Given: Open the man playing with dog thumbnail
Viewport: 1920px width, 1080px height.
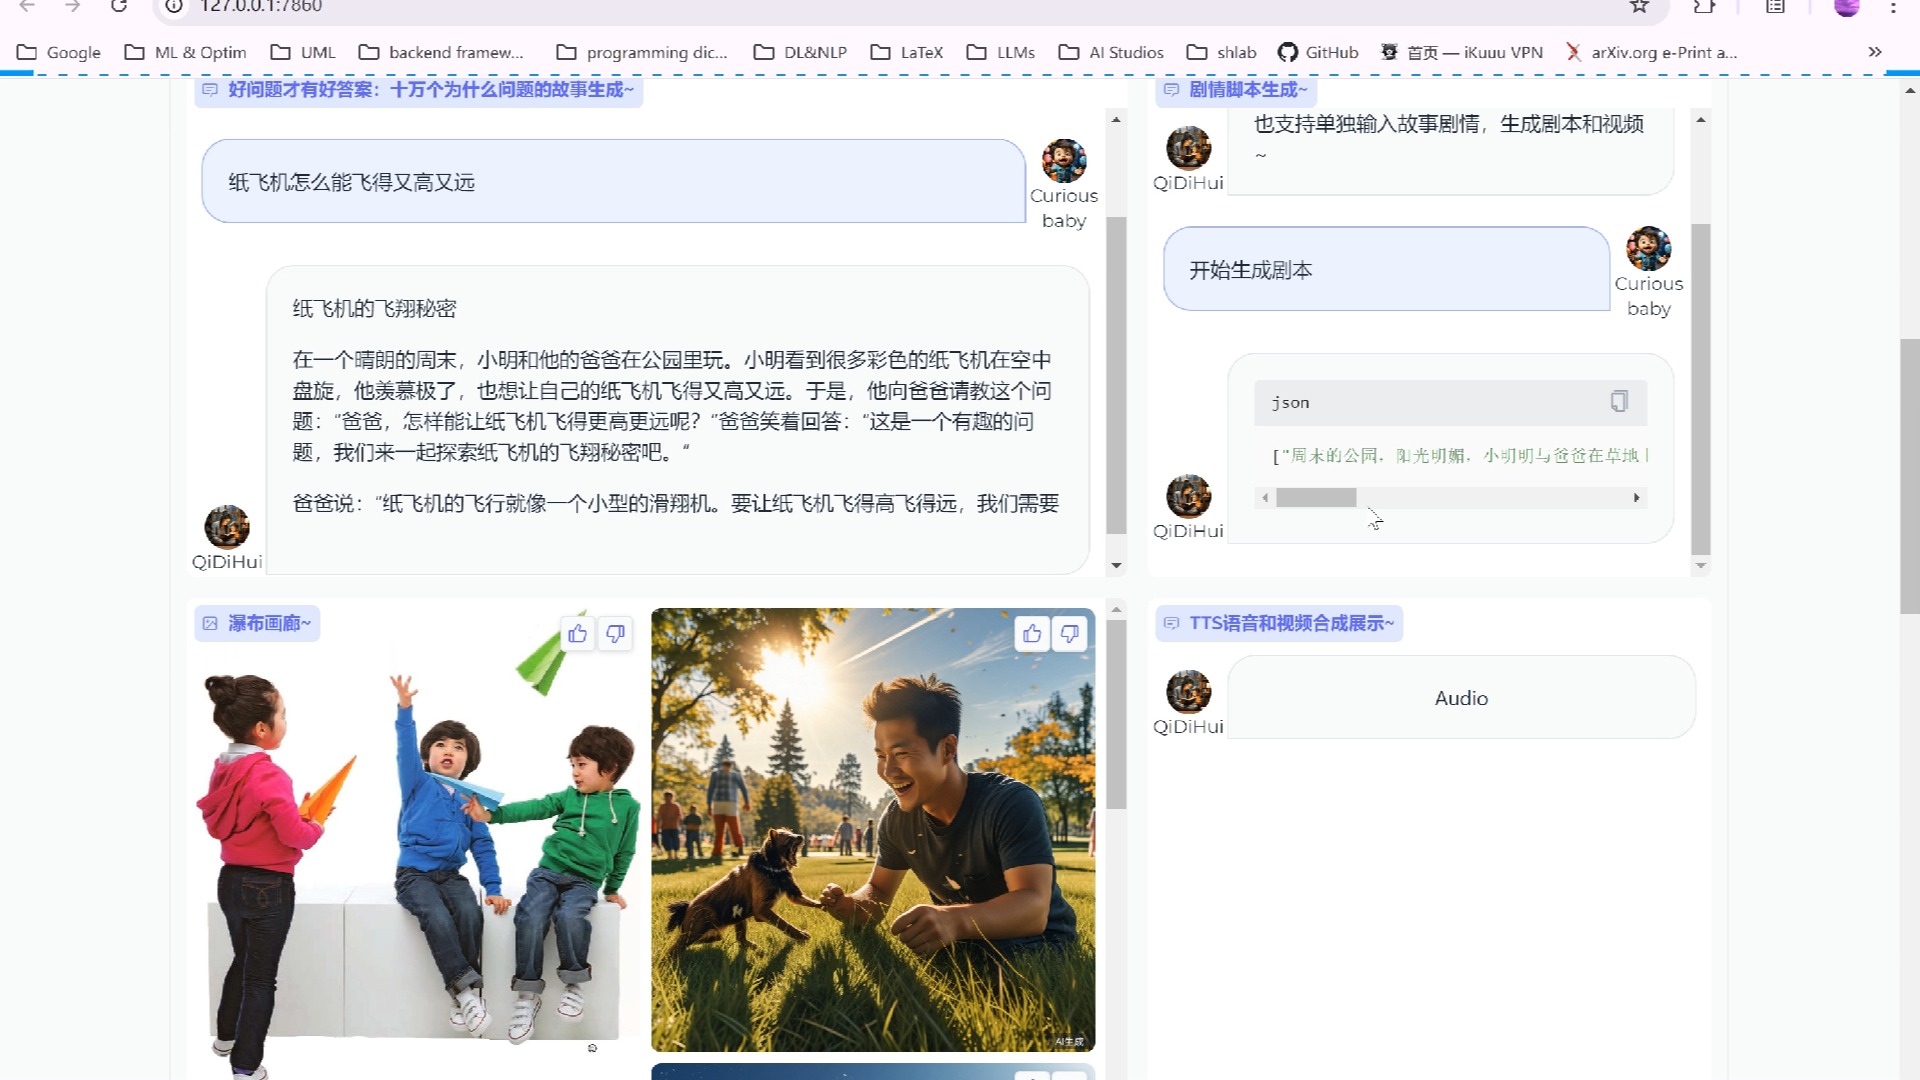Looking at the screenshot, I should [x=873, y=830].
